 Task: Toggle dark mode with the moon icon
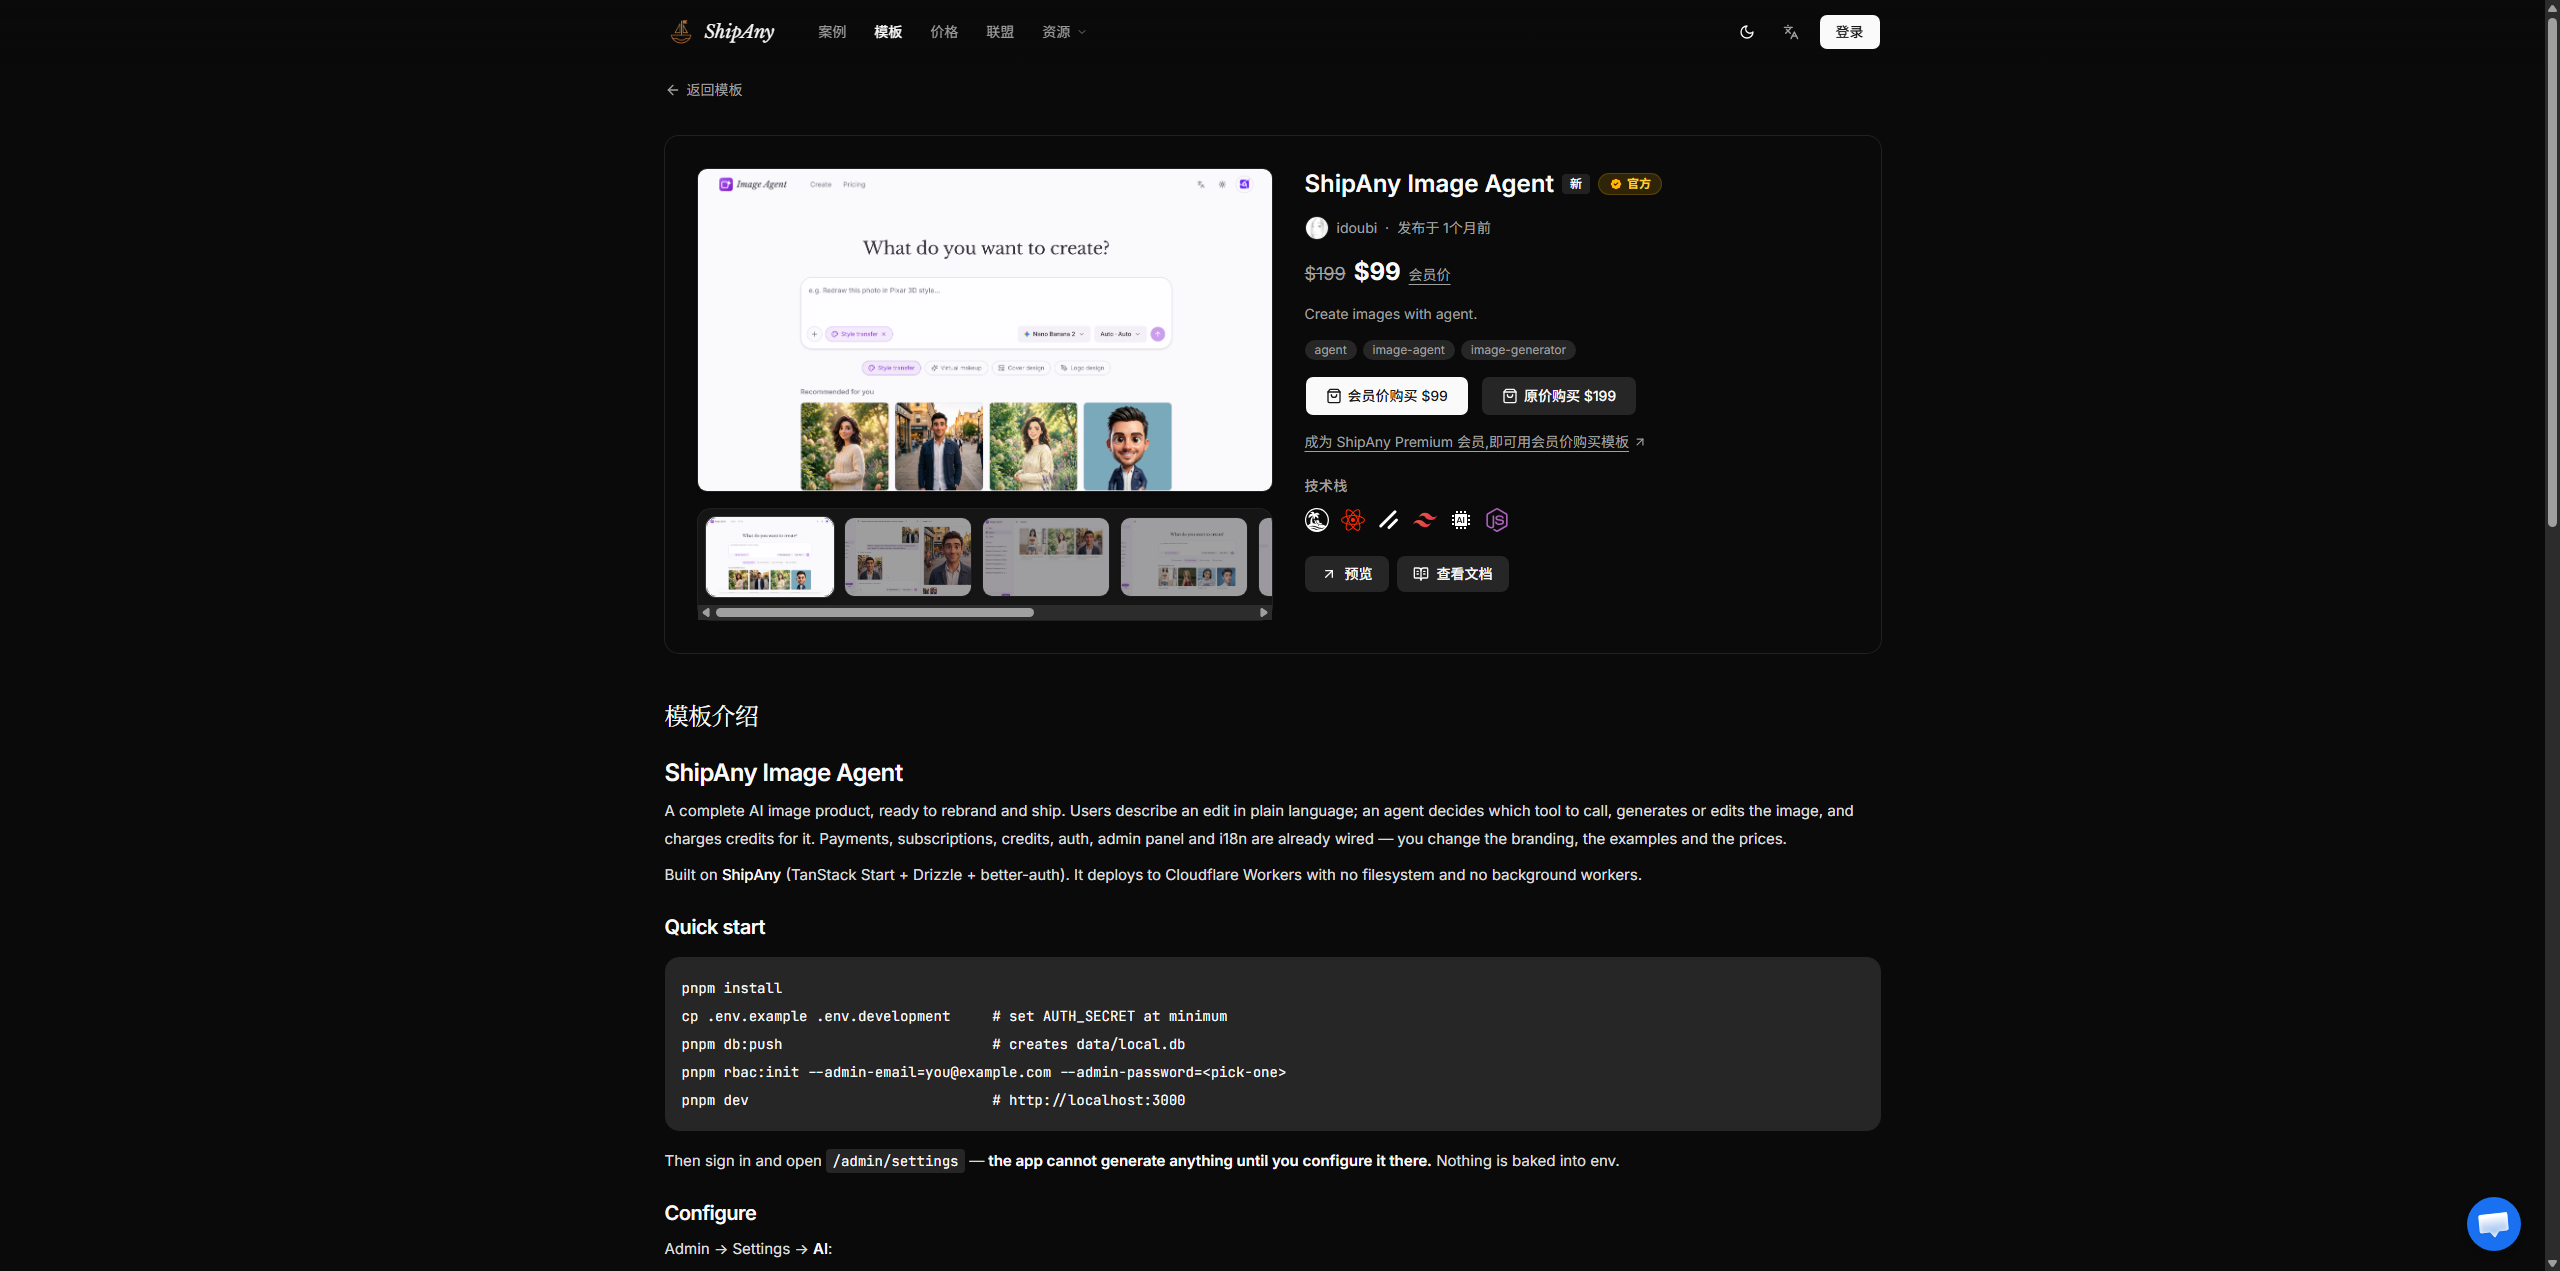pos(1747,32)
